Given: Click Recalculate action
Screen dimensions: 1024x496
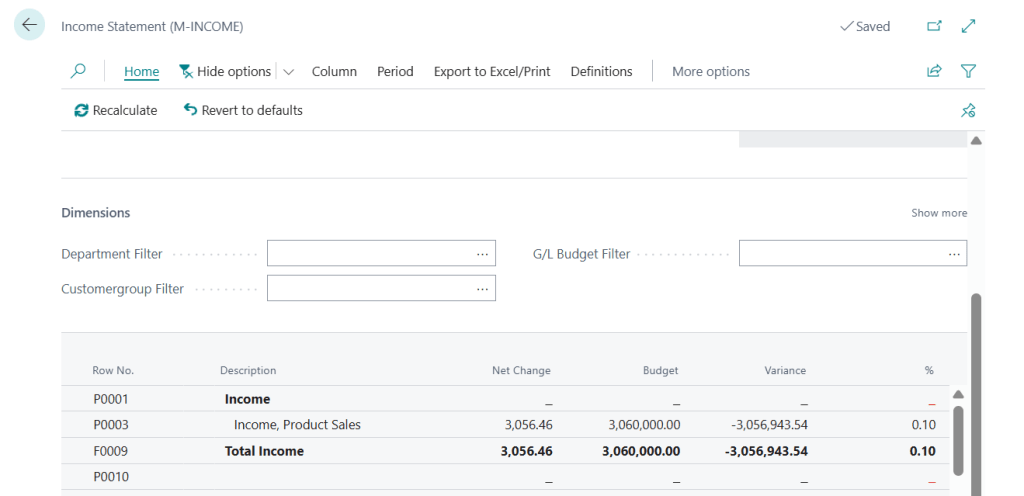Looking at the screenshot, I should (116, 110).
